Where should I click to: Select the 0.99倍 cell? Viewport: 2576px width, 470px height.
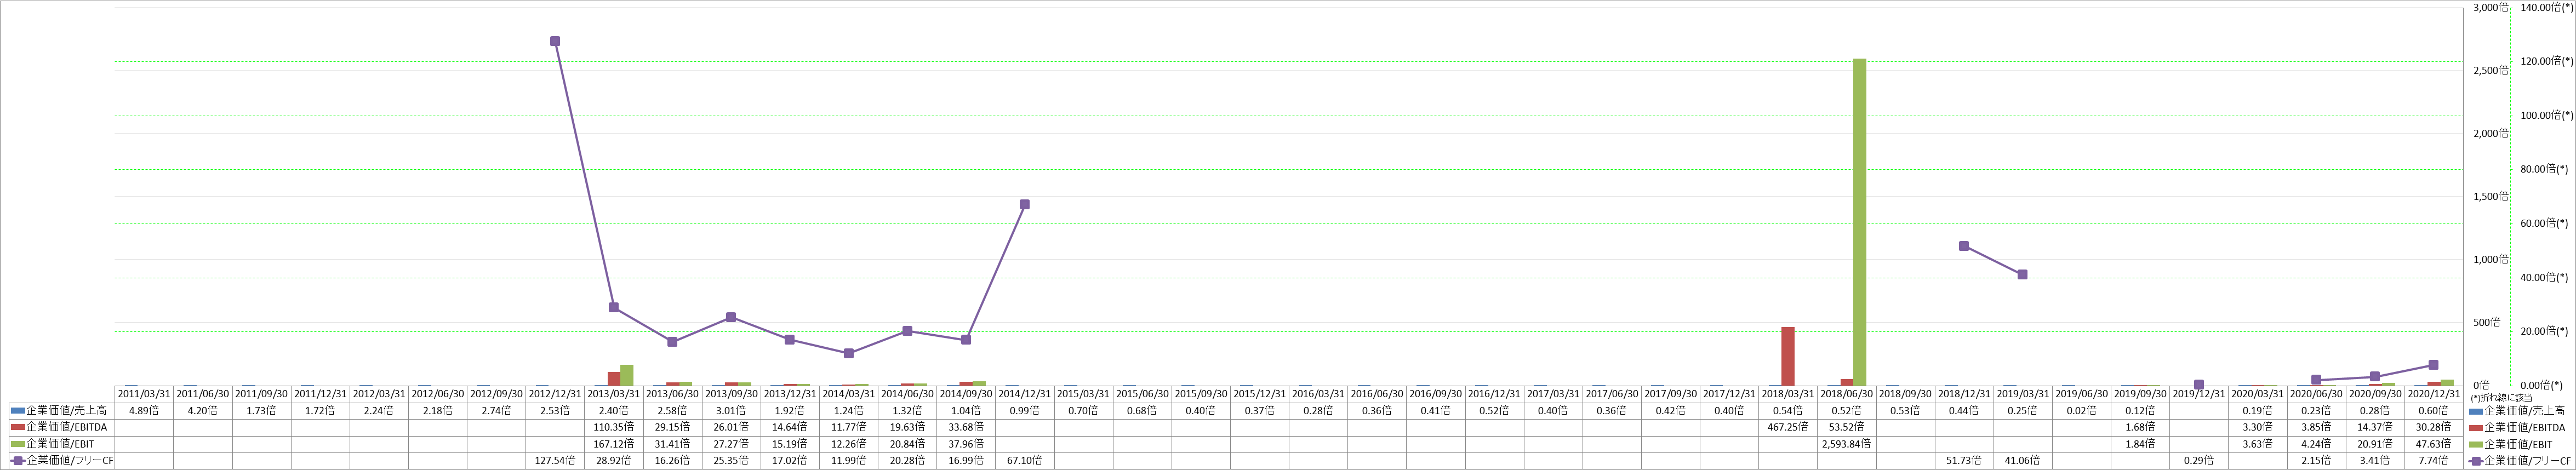pos(1025,410)
